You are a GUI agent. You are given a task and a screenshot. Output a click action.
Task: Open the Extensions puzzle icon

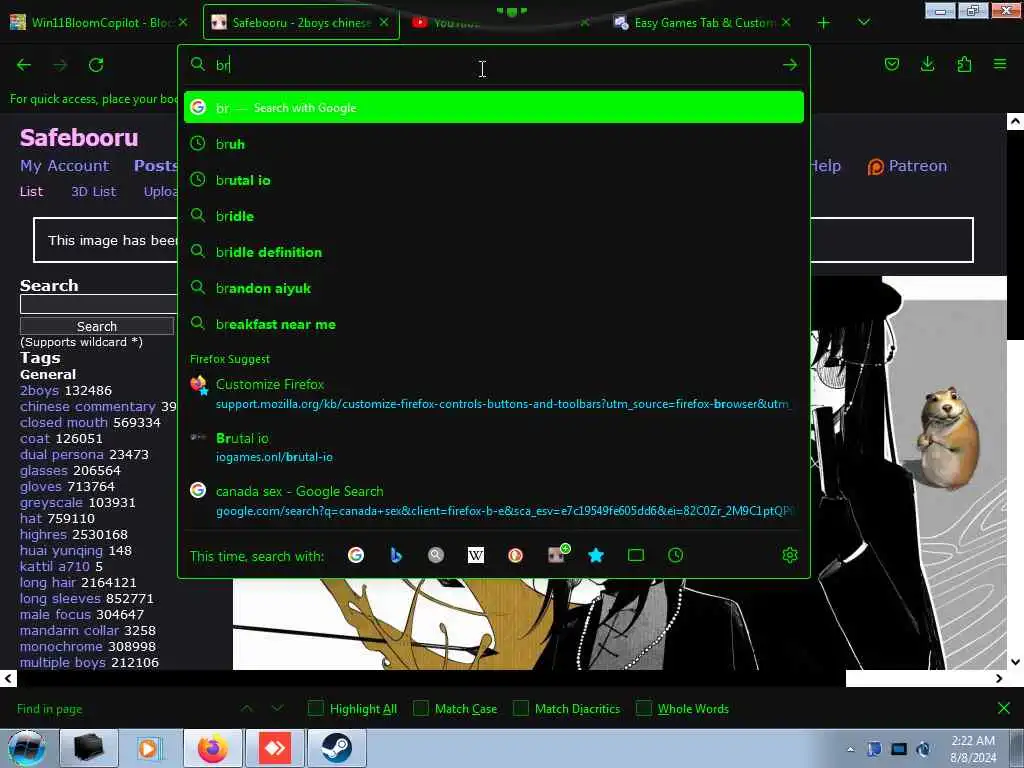coord(964,64)
